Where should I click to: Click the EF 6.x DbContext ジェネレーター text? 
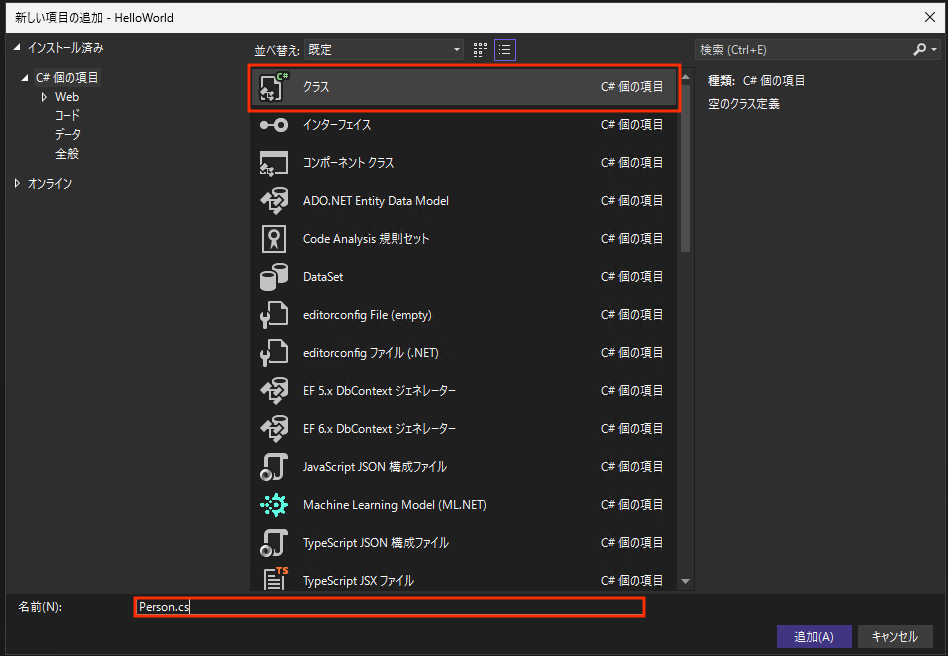pos(379,429)
